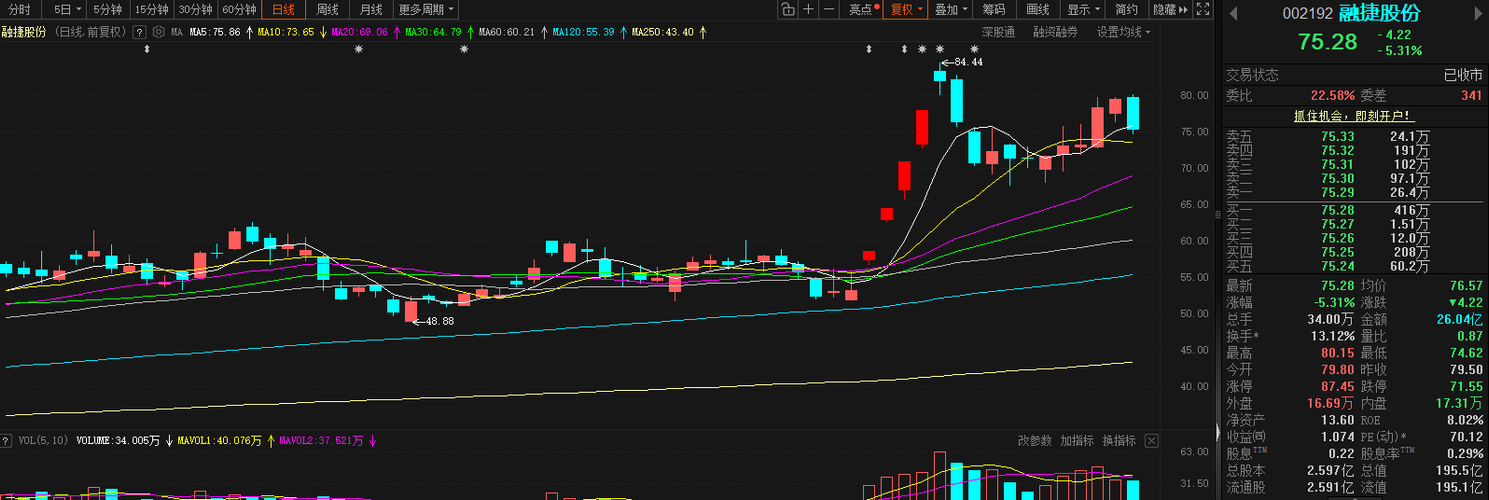Switch to 简约 simple mode
The height and width of the screenshot is (500, 1489).
(1126, 10)
